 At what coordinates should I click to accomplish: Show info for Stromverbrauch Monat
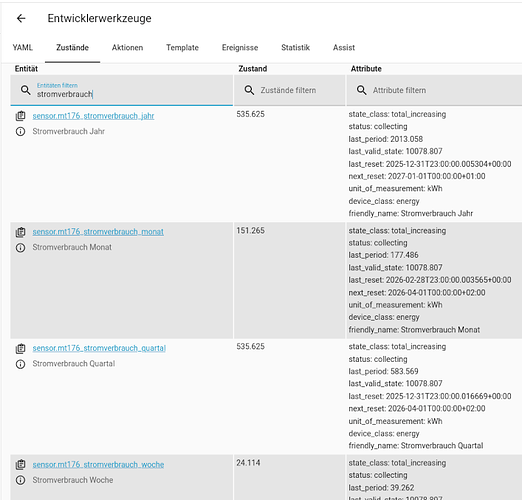[20, 248]
